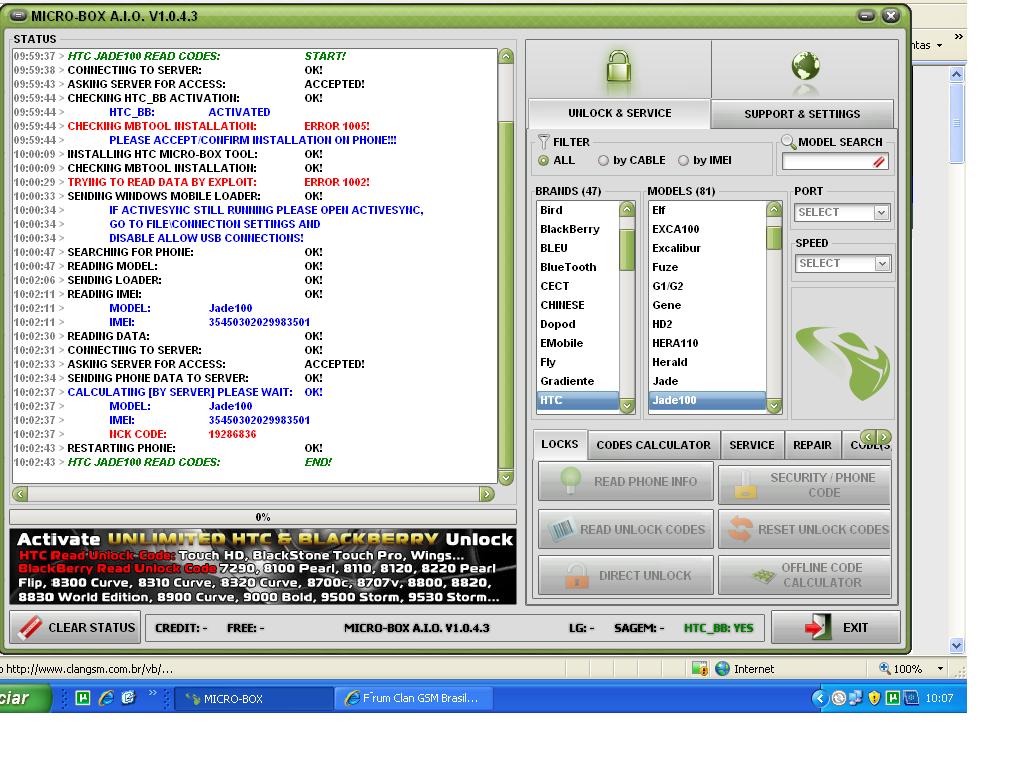Click the READ UNLOCK CODES button
The width and height of the screenshot is (1024, 768).
pyautogui.click(x=626, y=529)
